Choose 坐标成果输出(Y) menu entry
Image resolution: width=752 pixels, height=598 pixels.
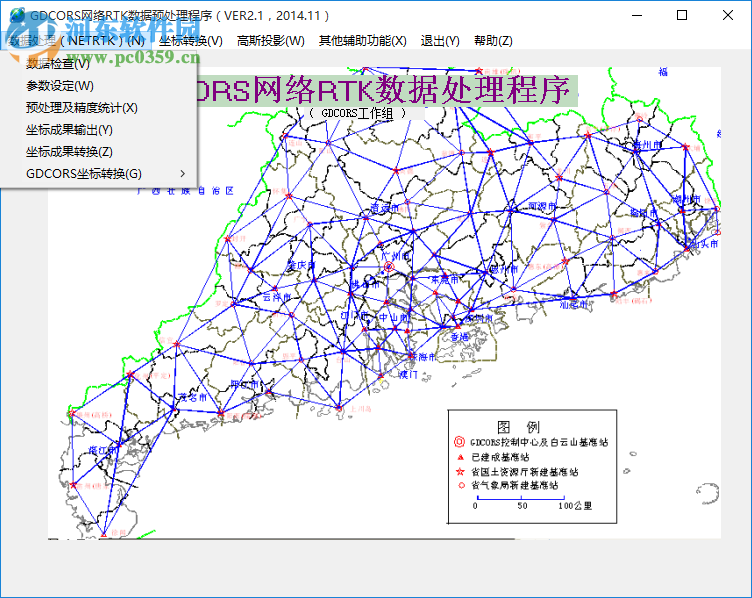[x=98, y=129]
